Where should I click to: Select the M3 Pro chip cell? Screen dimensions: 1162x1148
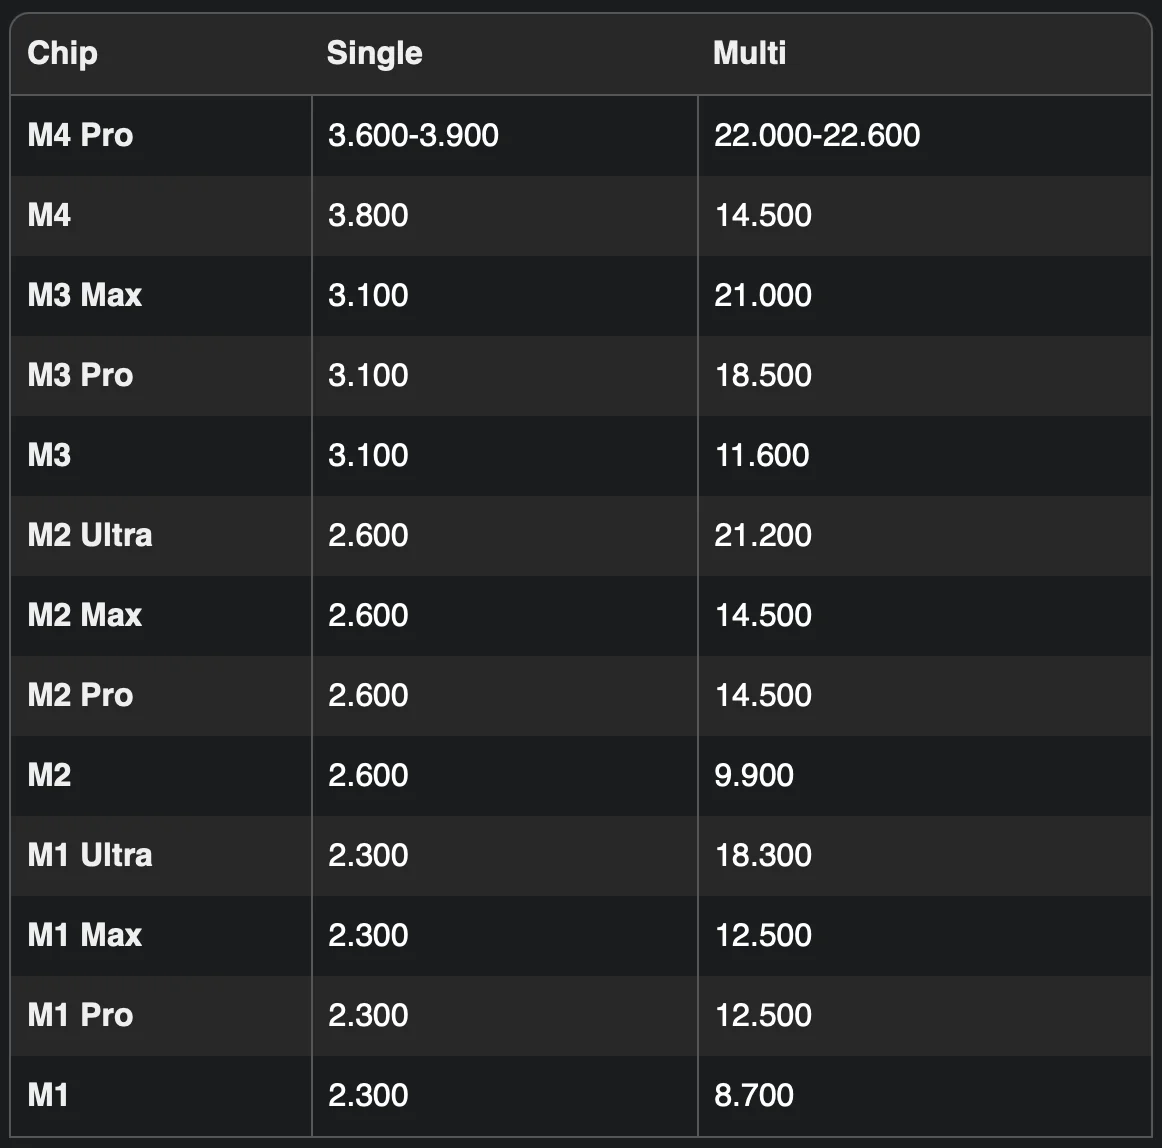click(x=80, y=375)
